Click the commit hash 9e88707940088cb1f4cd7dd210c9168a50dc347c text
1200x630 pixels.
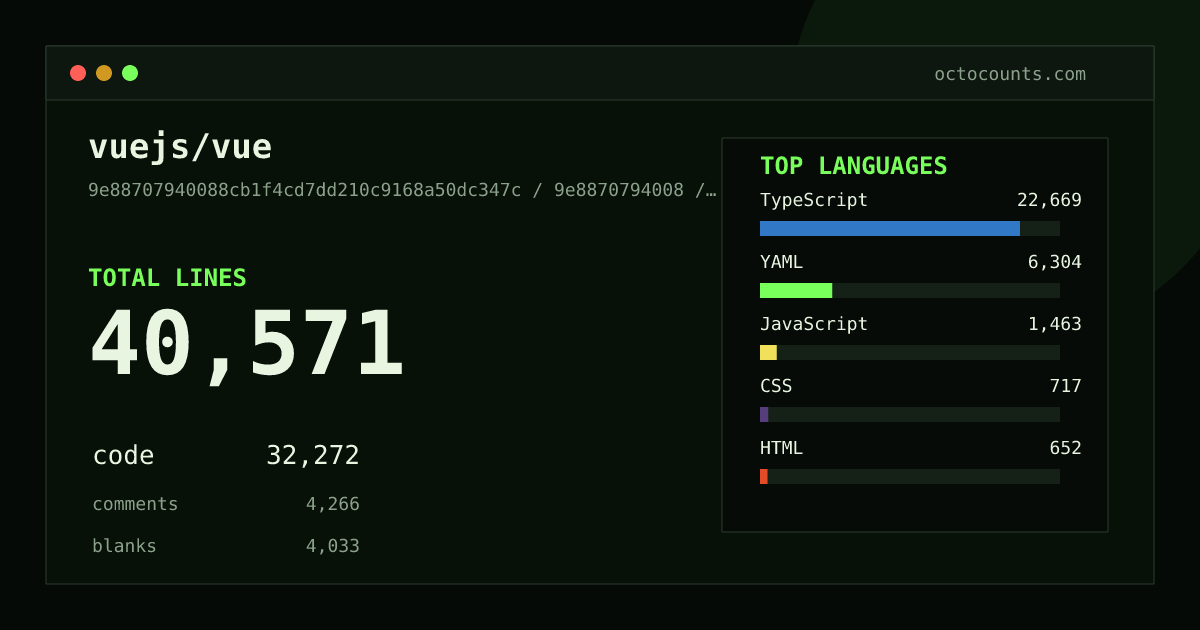tap(305, 190)
